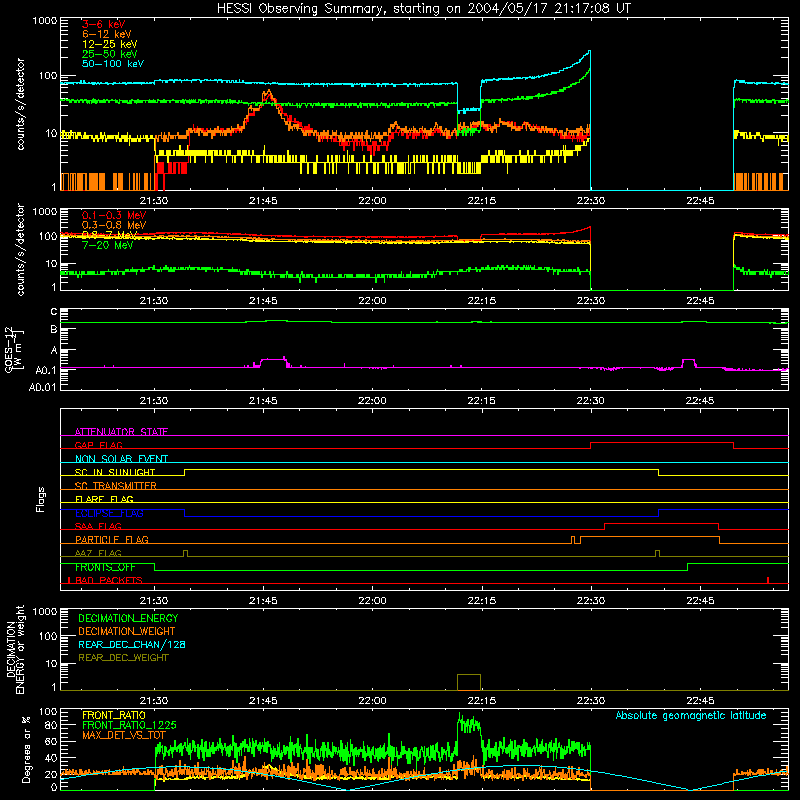Click the Absolute geomagnetic latitude label
Viewport: 800px width, 800px height.
pos(691,715)
